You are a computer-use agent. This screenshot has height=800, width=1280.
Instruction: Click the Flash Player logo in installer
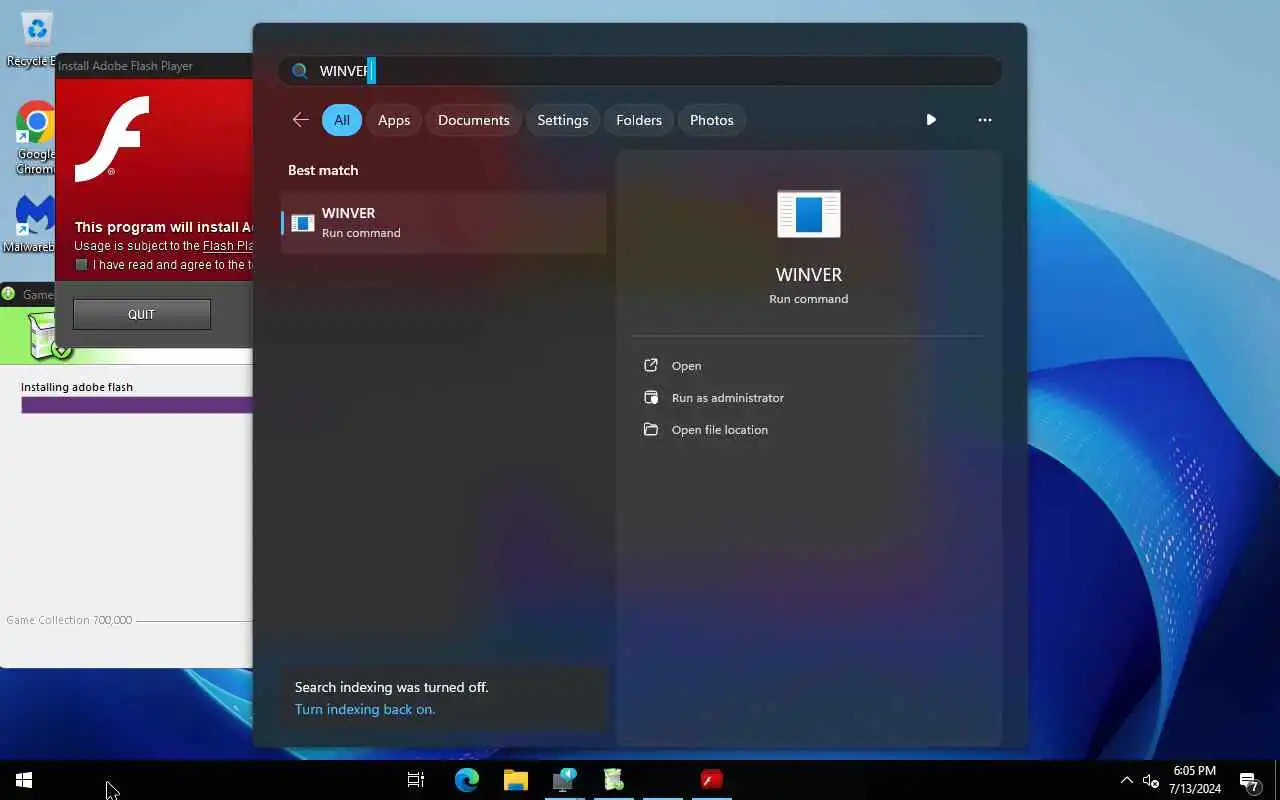pyautogui.click(x=112, y=139)
